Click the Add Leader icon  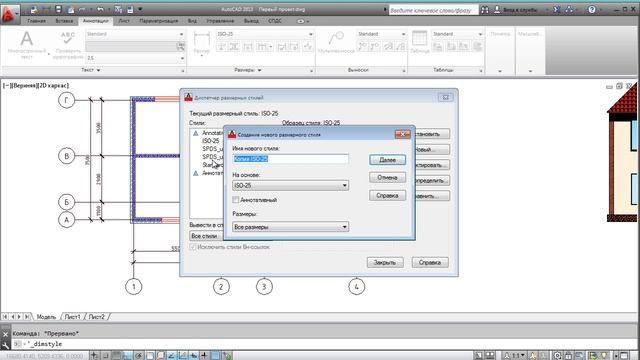coord(362,47)
